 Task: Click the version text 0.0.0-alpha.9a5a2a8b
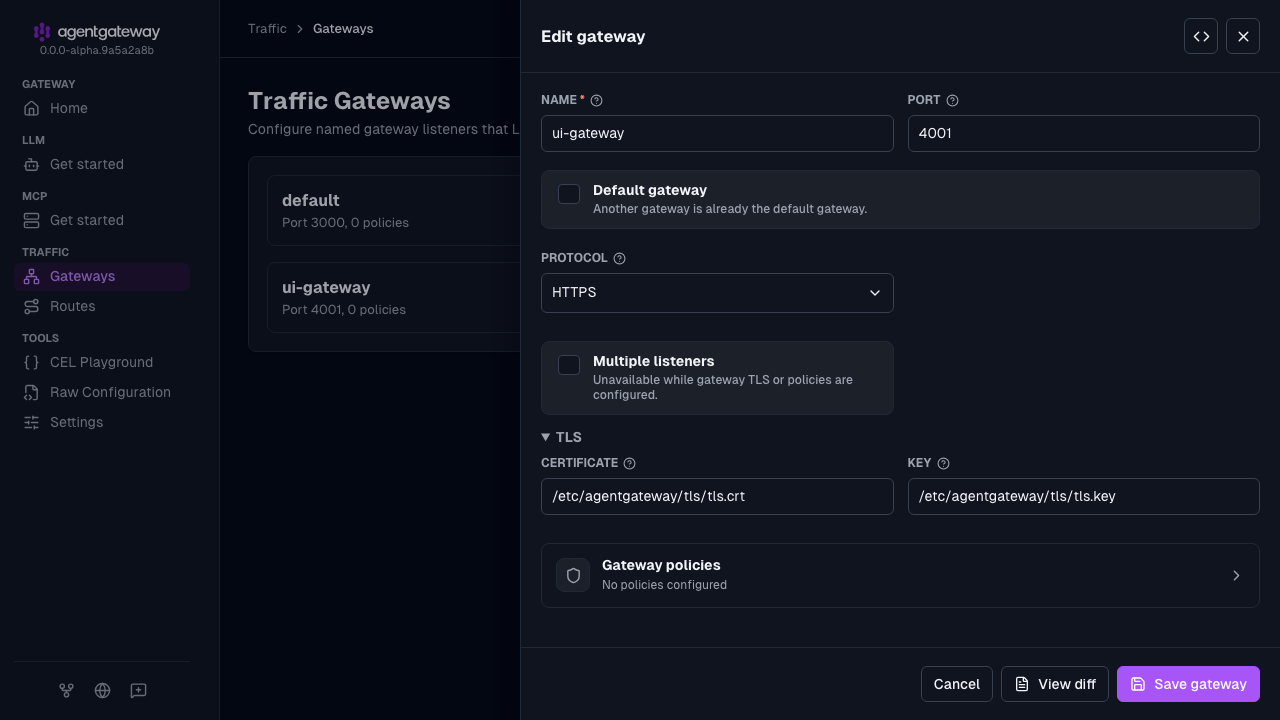click(x=97, y=50)
